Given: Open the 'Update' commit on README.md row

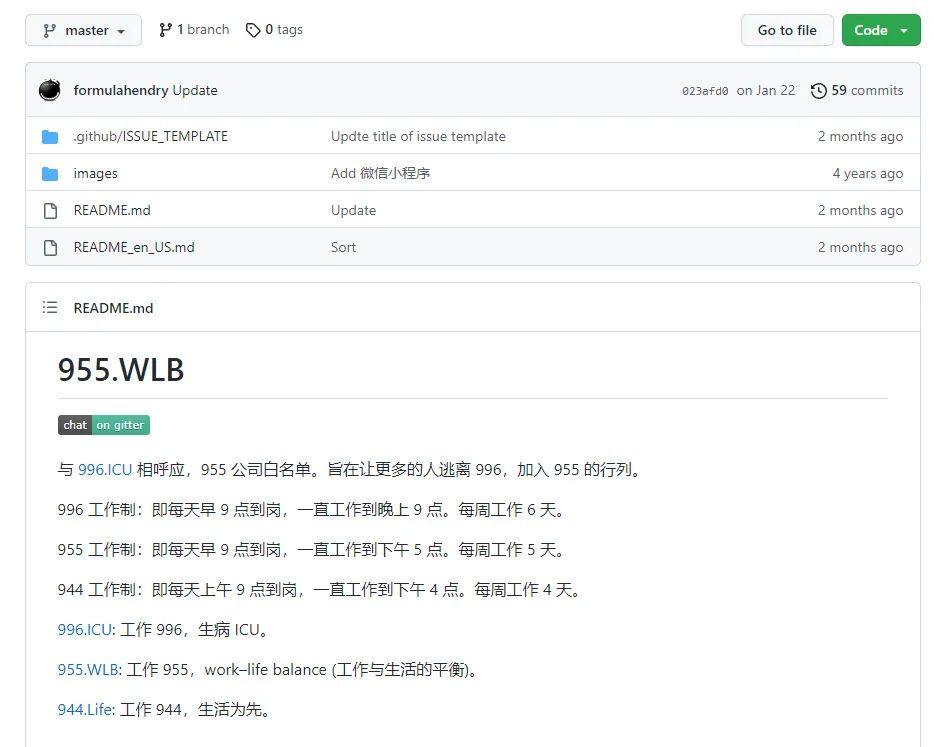Looking at the screenshot, I should point(353,210).
